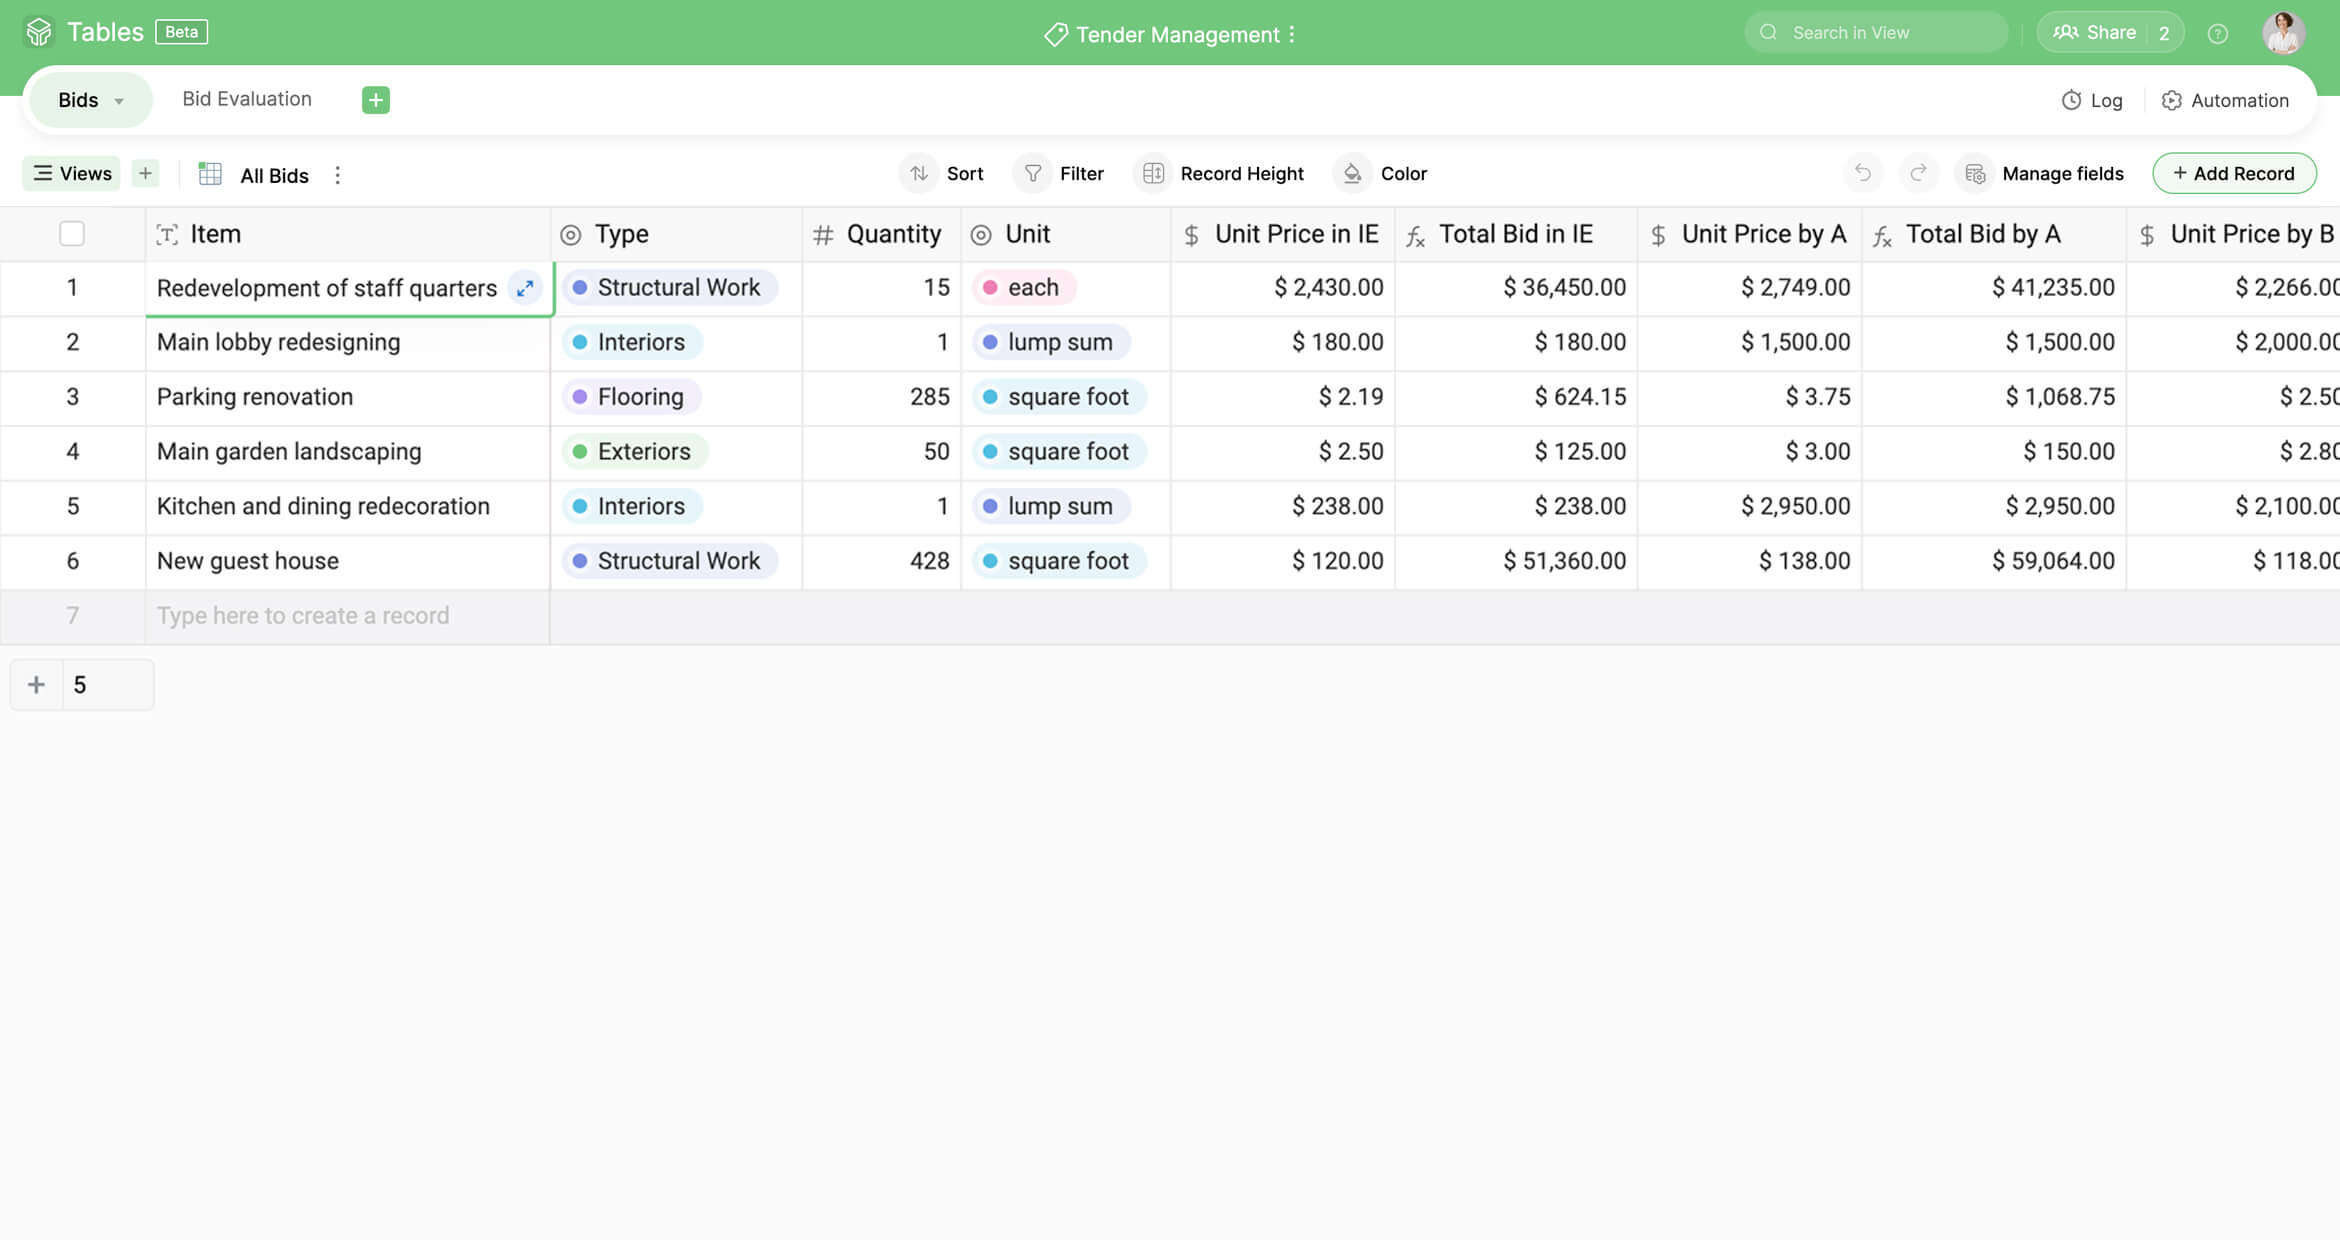Open Record Height options
This screenshot has height=1240, width=2340.
[1221, 174]
